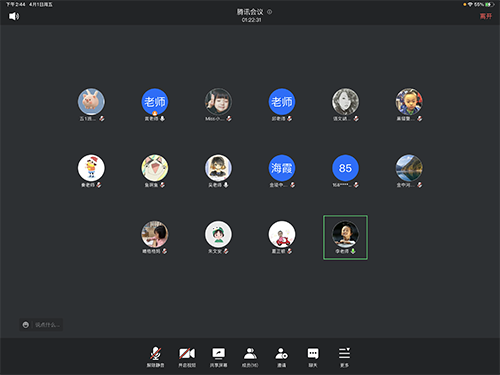The height and width of the screenshot is (375, 500).
Task: Click the battery indicator in status bar
Action: [490, 4]
